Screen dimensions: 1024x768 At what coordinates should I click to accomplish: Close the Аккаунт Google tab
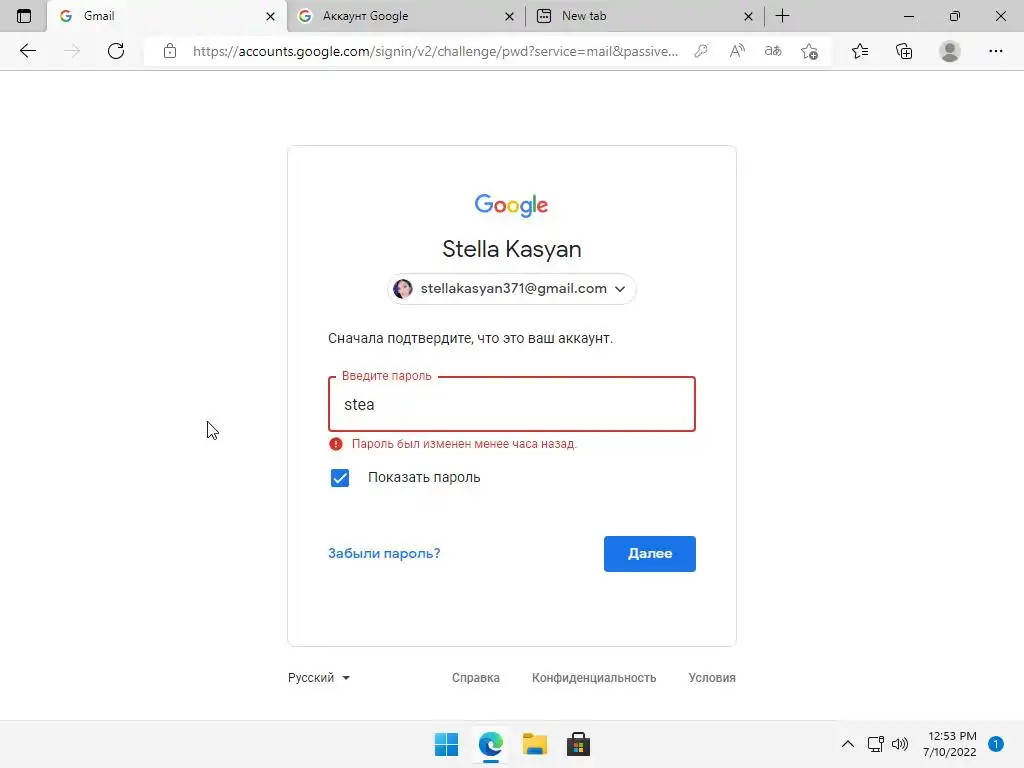[509, 16]
